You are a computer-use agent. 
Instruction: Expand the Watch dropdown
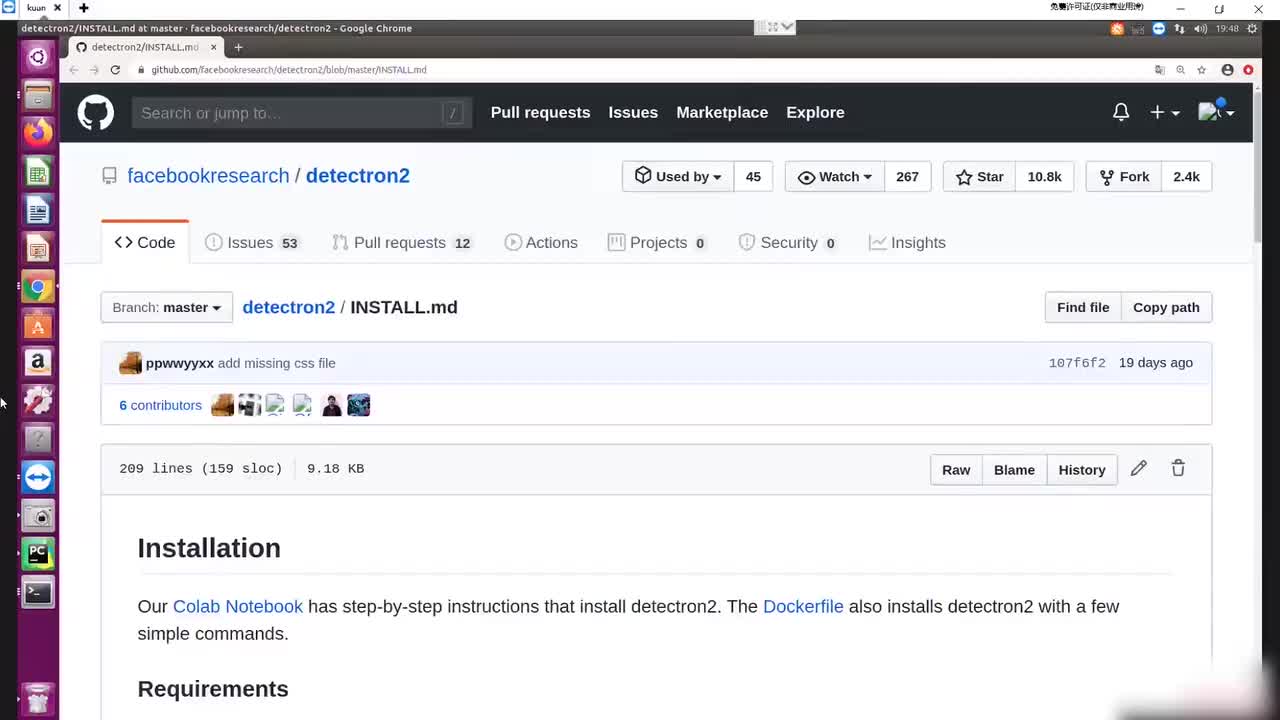coord(835,177)
